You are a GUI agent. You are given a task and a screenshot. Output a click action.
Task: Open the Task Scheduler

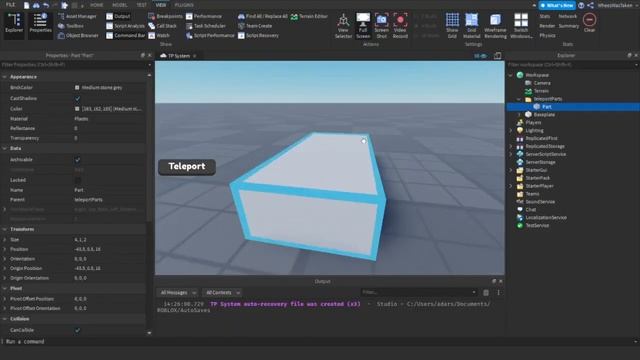click(x=206, y=26)
